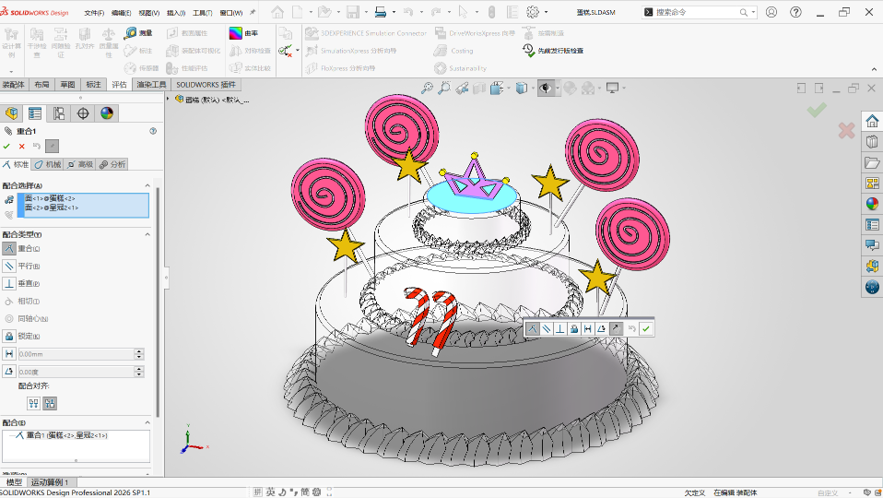Image resolution: width=883 pixels, height=498 pixels.
Task: Confirm mate with green checkmark in PropertyManager
Action: 7,146
